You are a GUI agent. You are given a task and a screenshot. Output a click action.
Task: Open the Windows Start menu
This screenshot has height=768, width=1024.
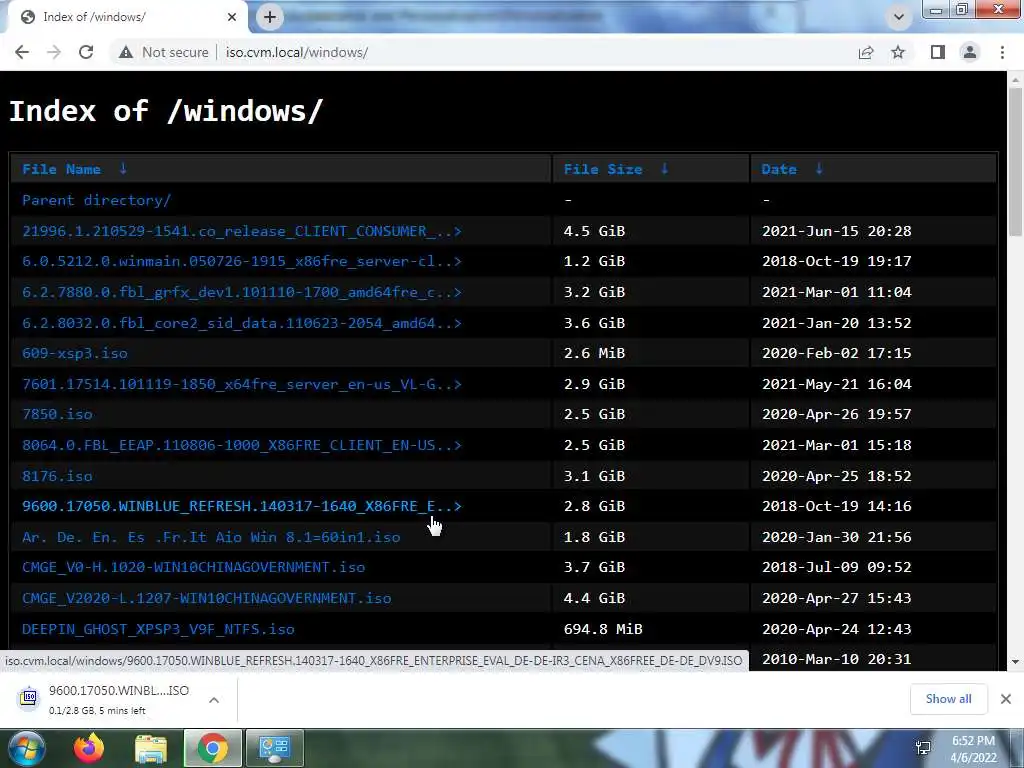click(x=26, y=748)
